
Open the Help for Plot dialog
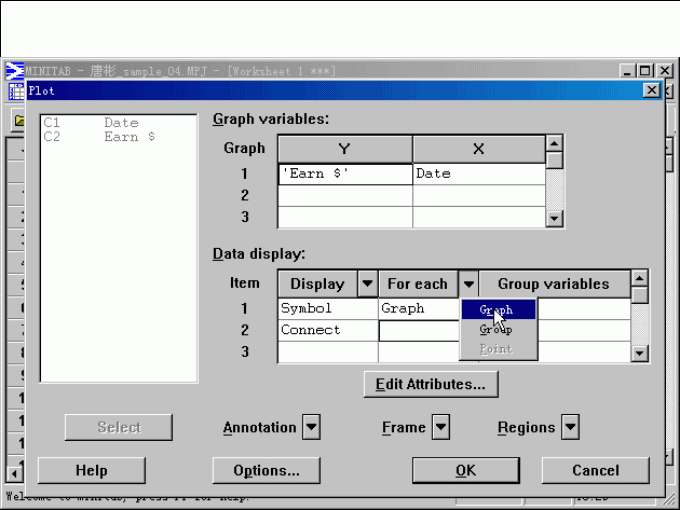pyautogui.click(x=91, y=470)
